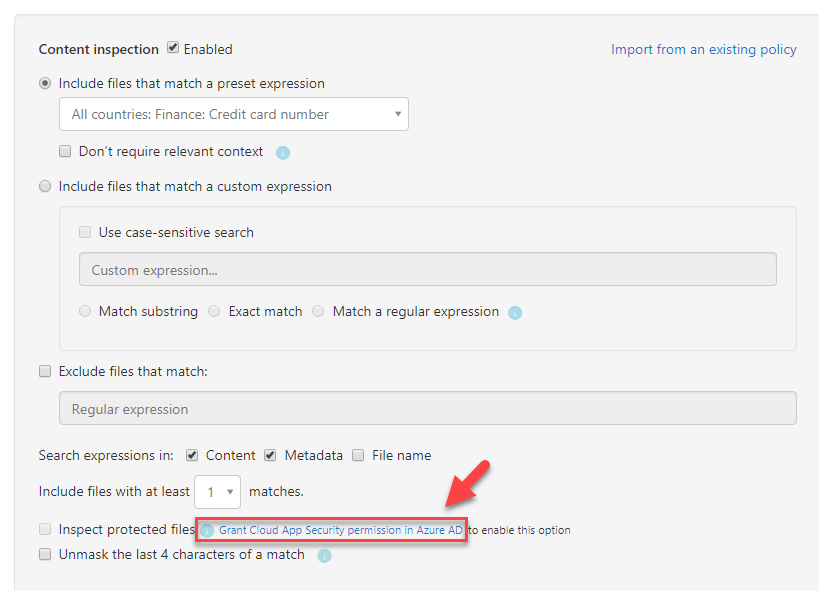Image resolution: width=819 pixels, height=591 pixels.
Task: Check Don't require relevant context
Action: 65,152
